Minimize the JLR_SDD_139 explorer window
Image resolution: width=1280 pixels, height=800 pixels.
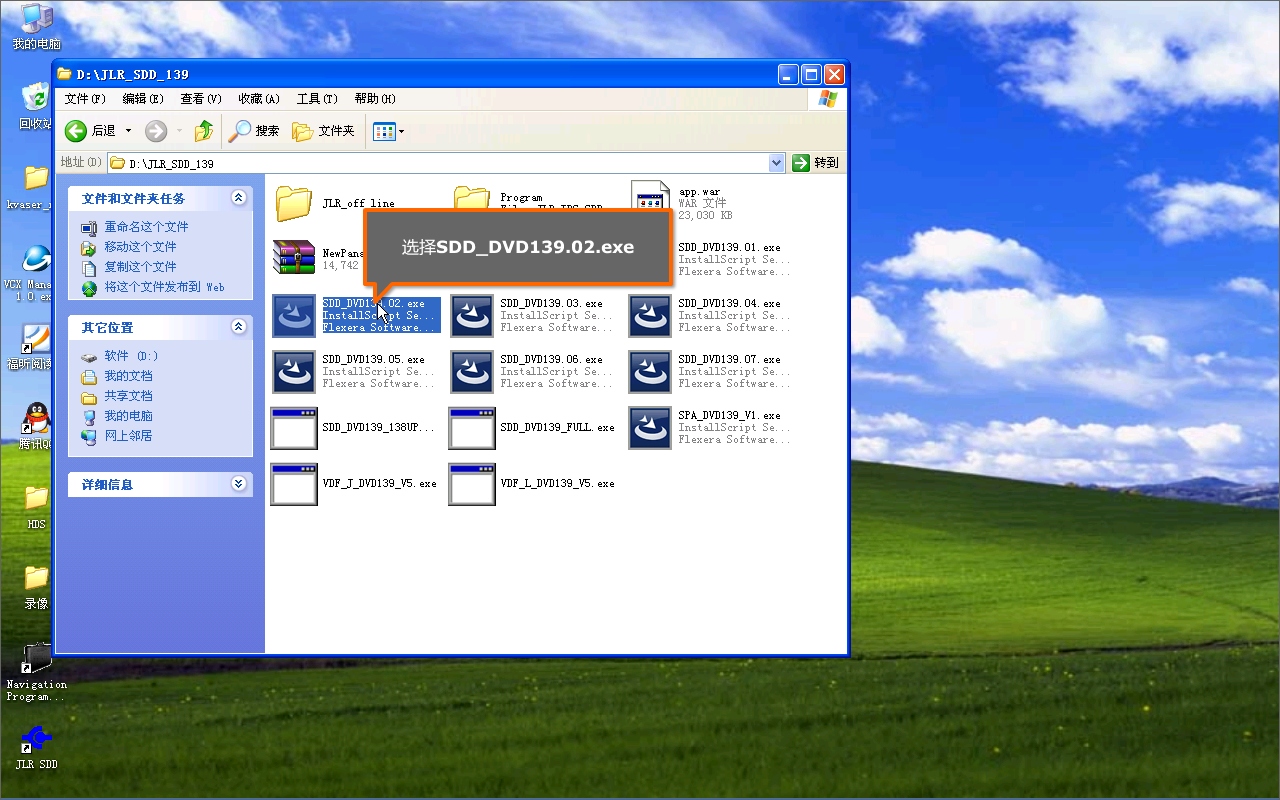point(789,74)
